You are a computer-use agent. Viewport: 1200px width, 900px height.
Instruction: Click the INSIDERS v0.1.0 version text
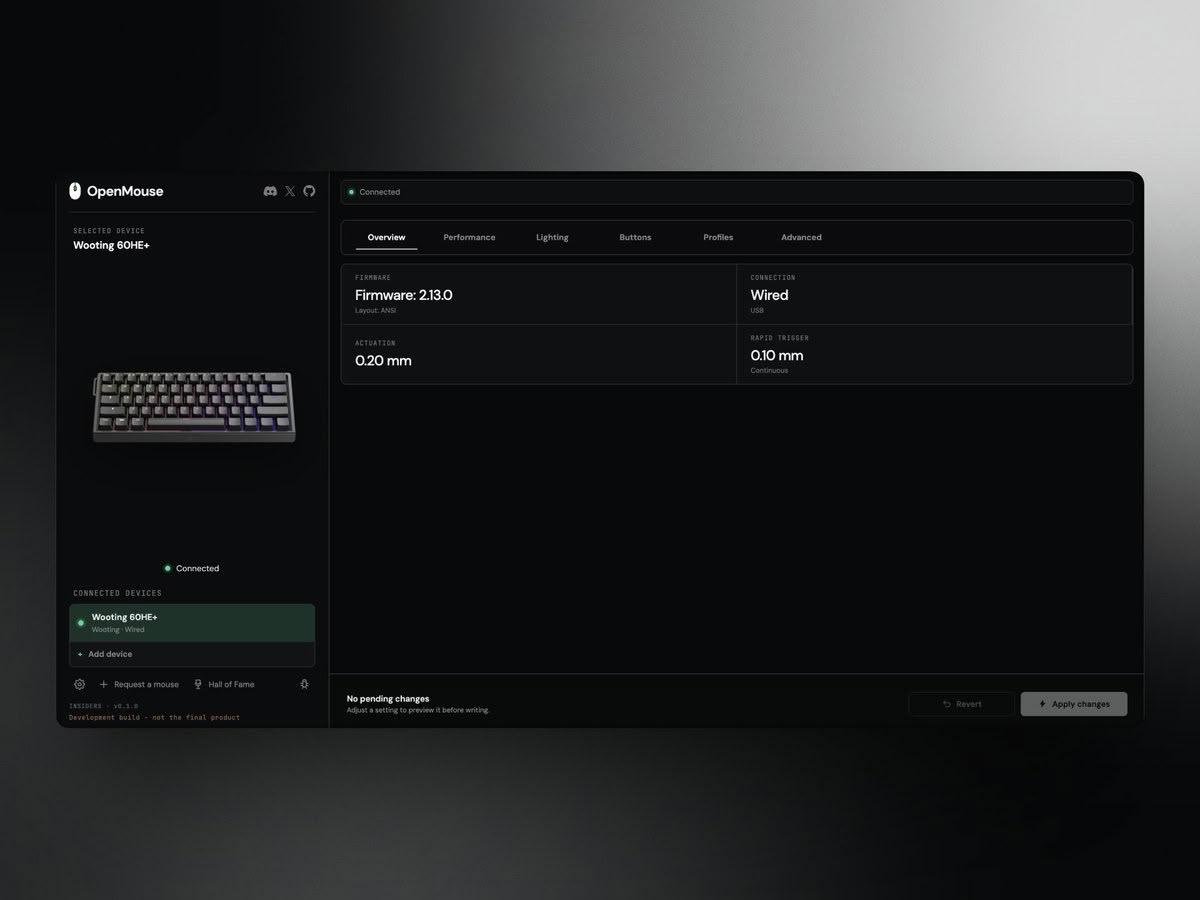coord(104,706)
